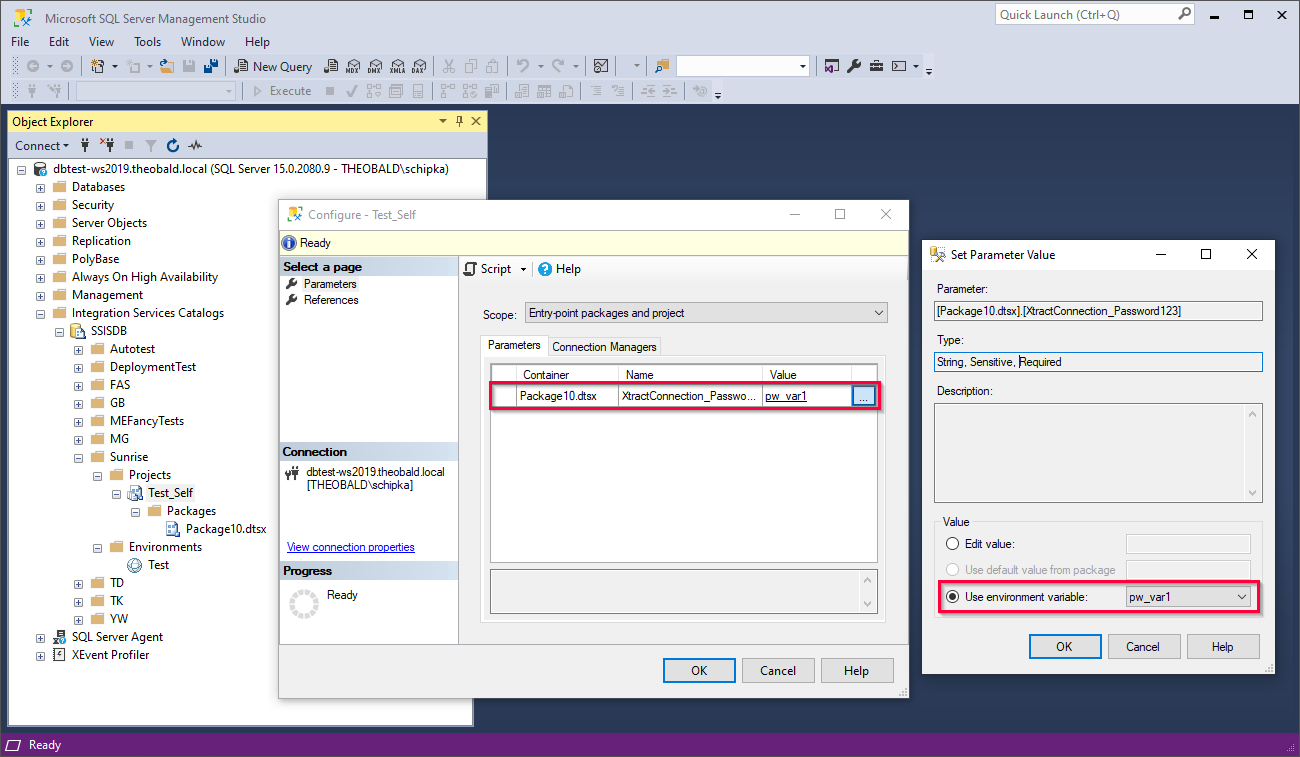Click the Activity Monitor toolbar icon

coord(601,66)
